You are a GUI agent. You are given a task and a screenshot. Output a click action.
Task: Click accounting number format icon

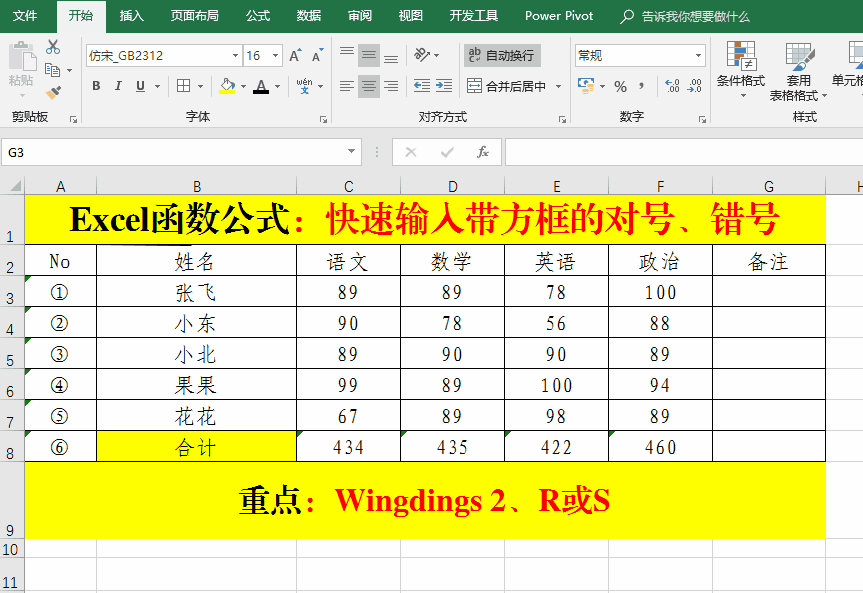[x=586, y=86]
